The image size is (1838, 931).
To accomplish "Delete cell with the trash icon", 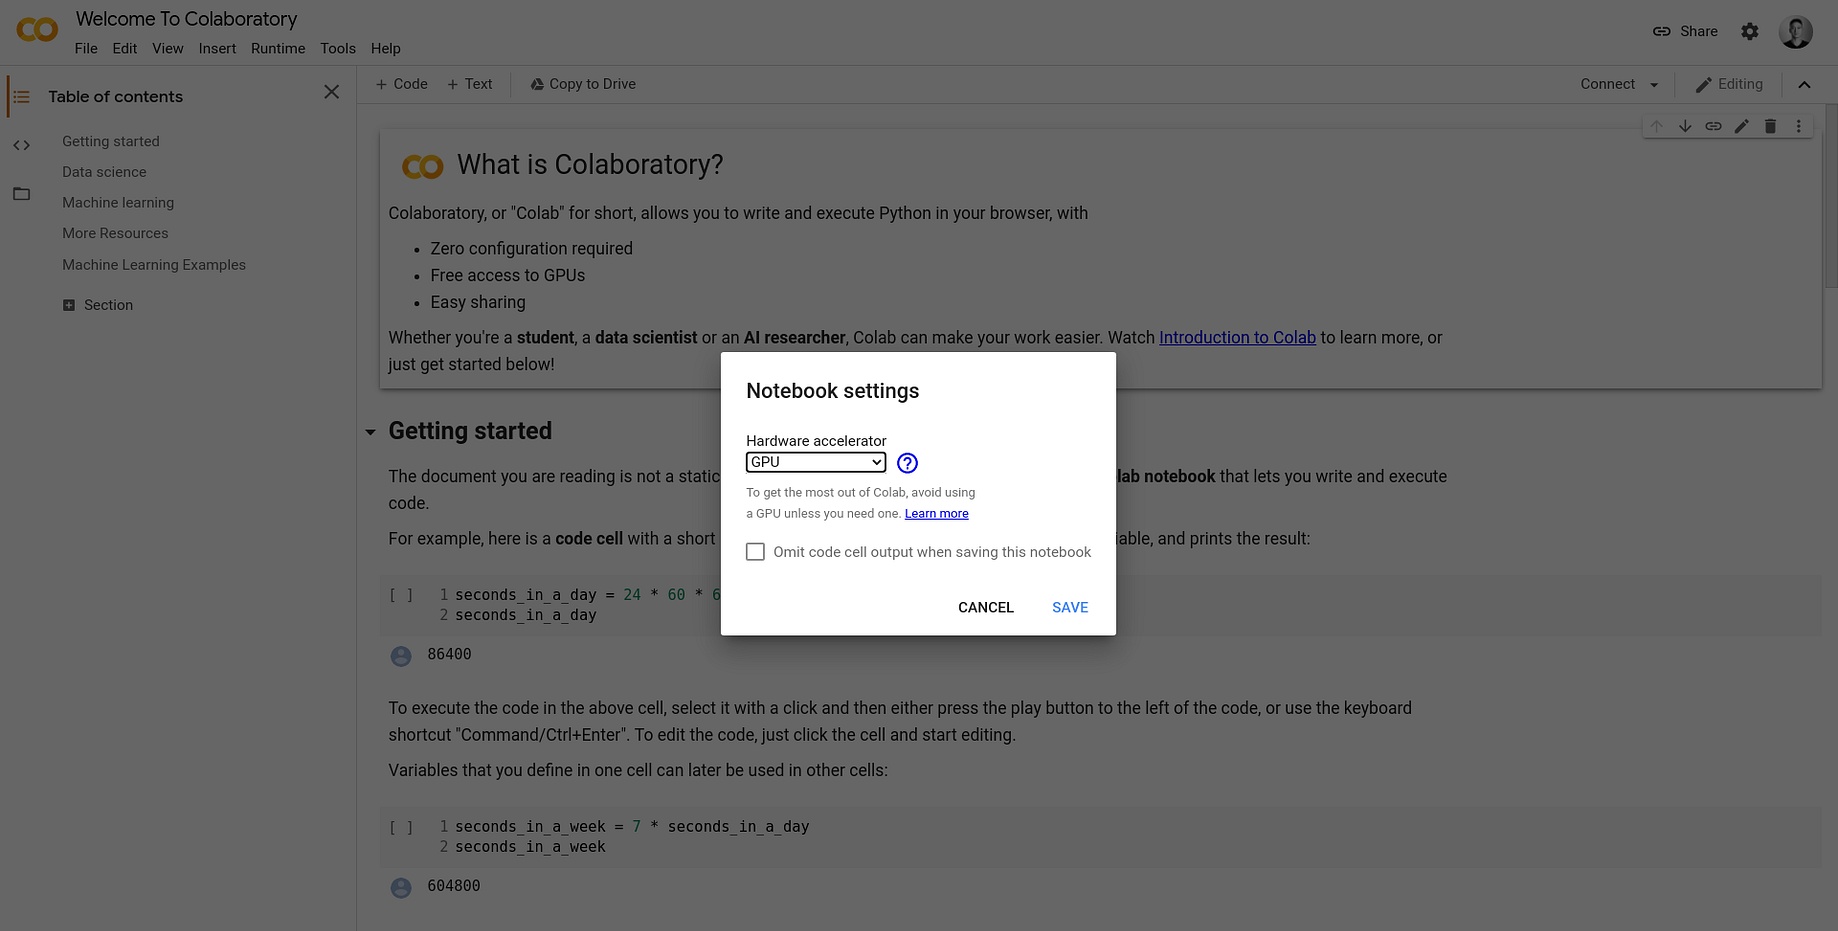I will pyautogui.click(x=1770, y=126).
